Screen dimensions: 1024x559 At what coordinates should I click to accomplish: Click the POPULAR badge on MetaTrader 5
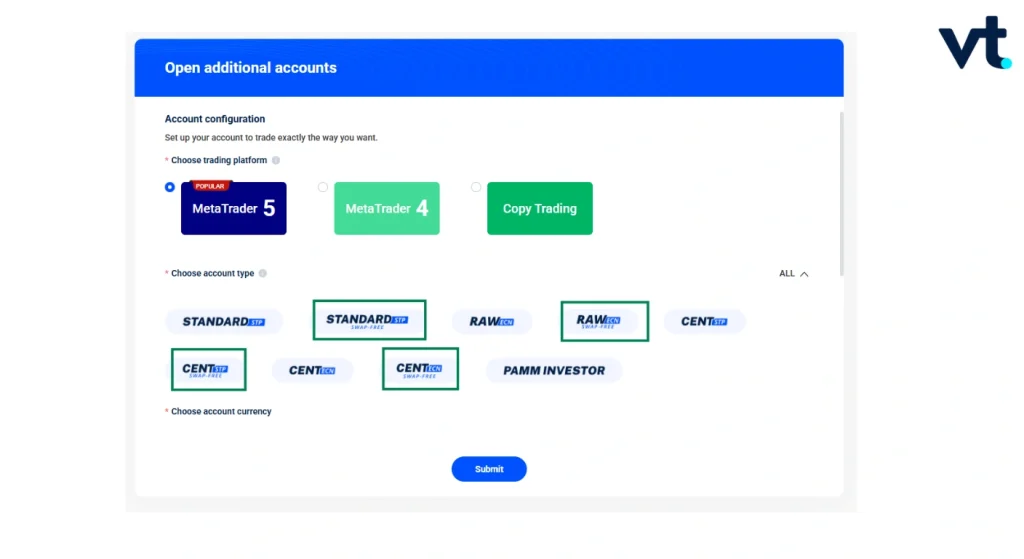point(210,186)
